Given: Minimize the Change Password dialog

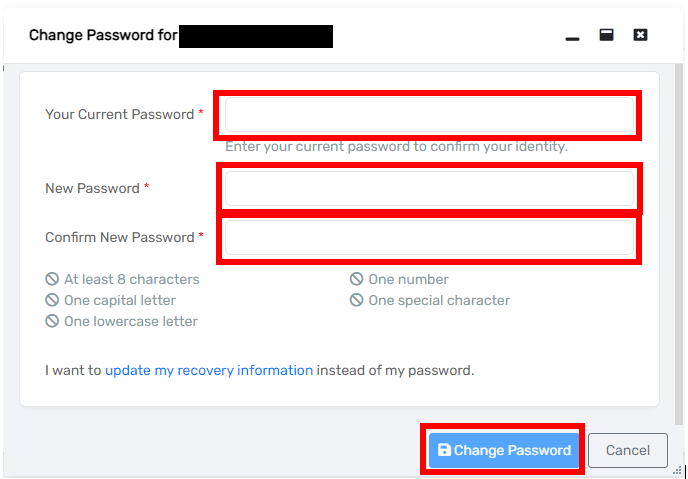Looking at the screenshot, I should pyautogui.click(x=573, y=36).
